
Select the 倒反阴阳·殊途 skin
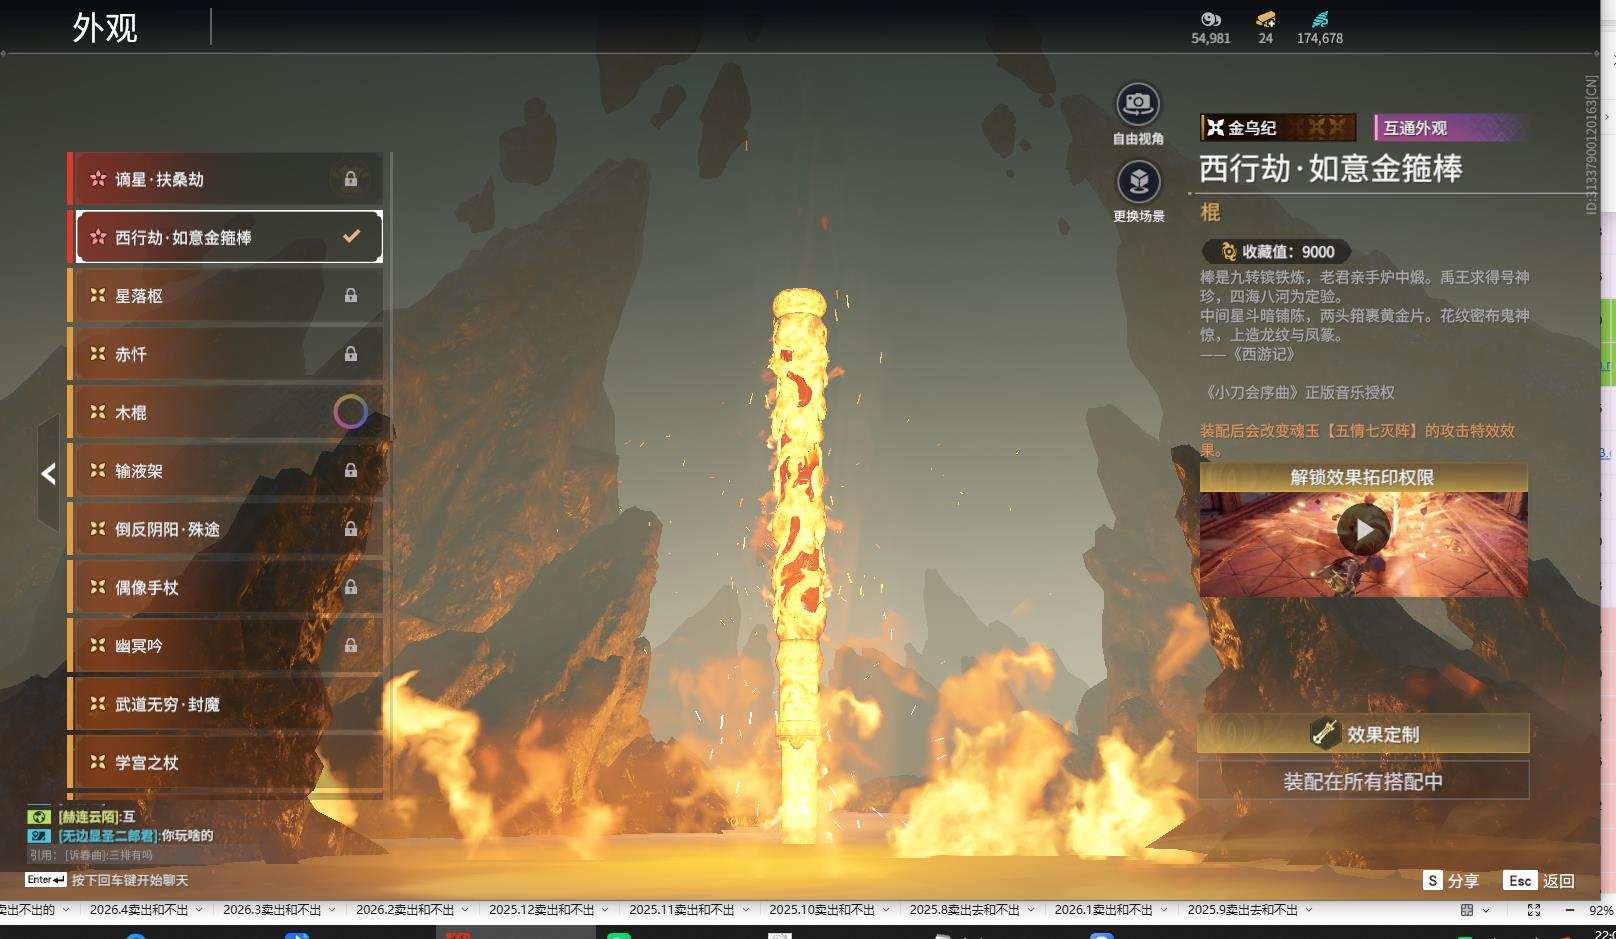[x=225, y=528]
